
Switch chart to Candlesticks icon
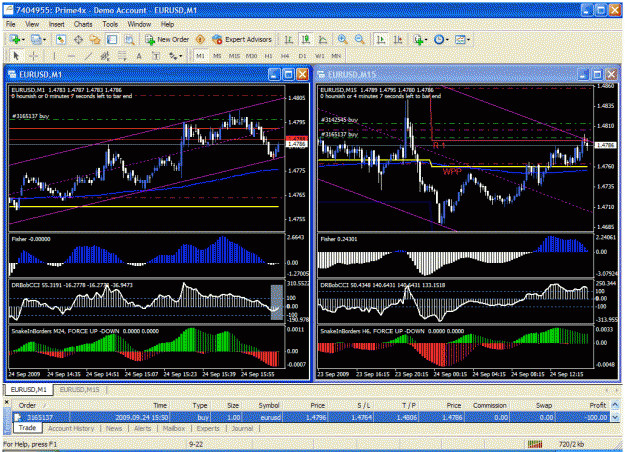306,39
